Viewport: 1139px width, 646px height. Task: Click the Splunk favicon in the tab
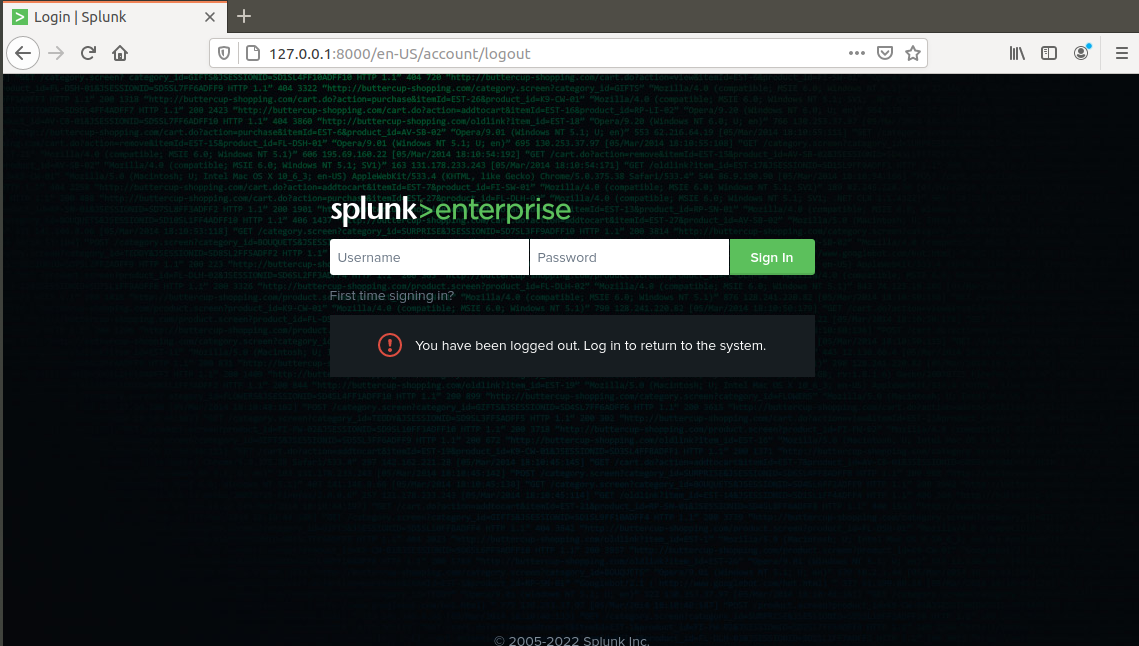pyautogui.click(x=20, y=17)
